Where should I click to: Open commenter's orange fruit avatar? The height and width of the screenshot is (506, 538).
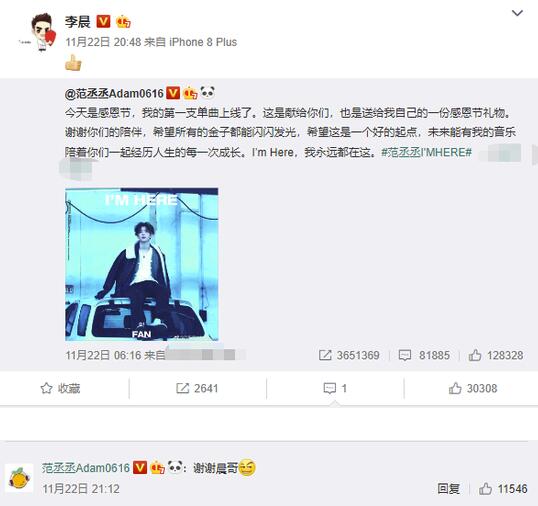coord(19,478)
